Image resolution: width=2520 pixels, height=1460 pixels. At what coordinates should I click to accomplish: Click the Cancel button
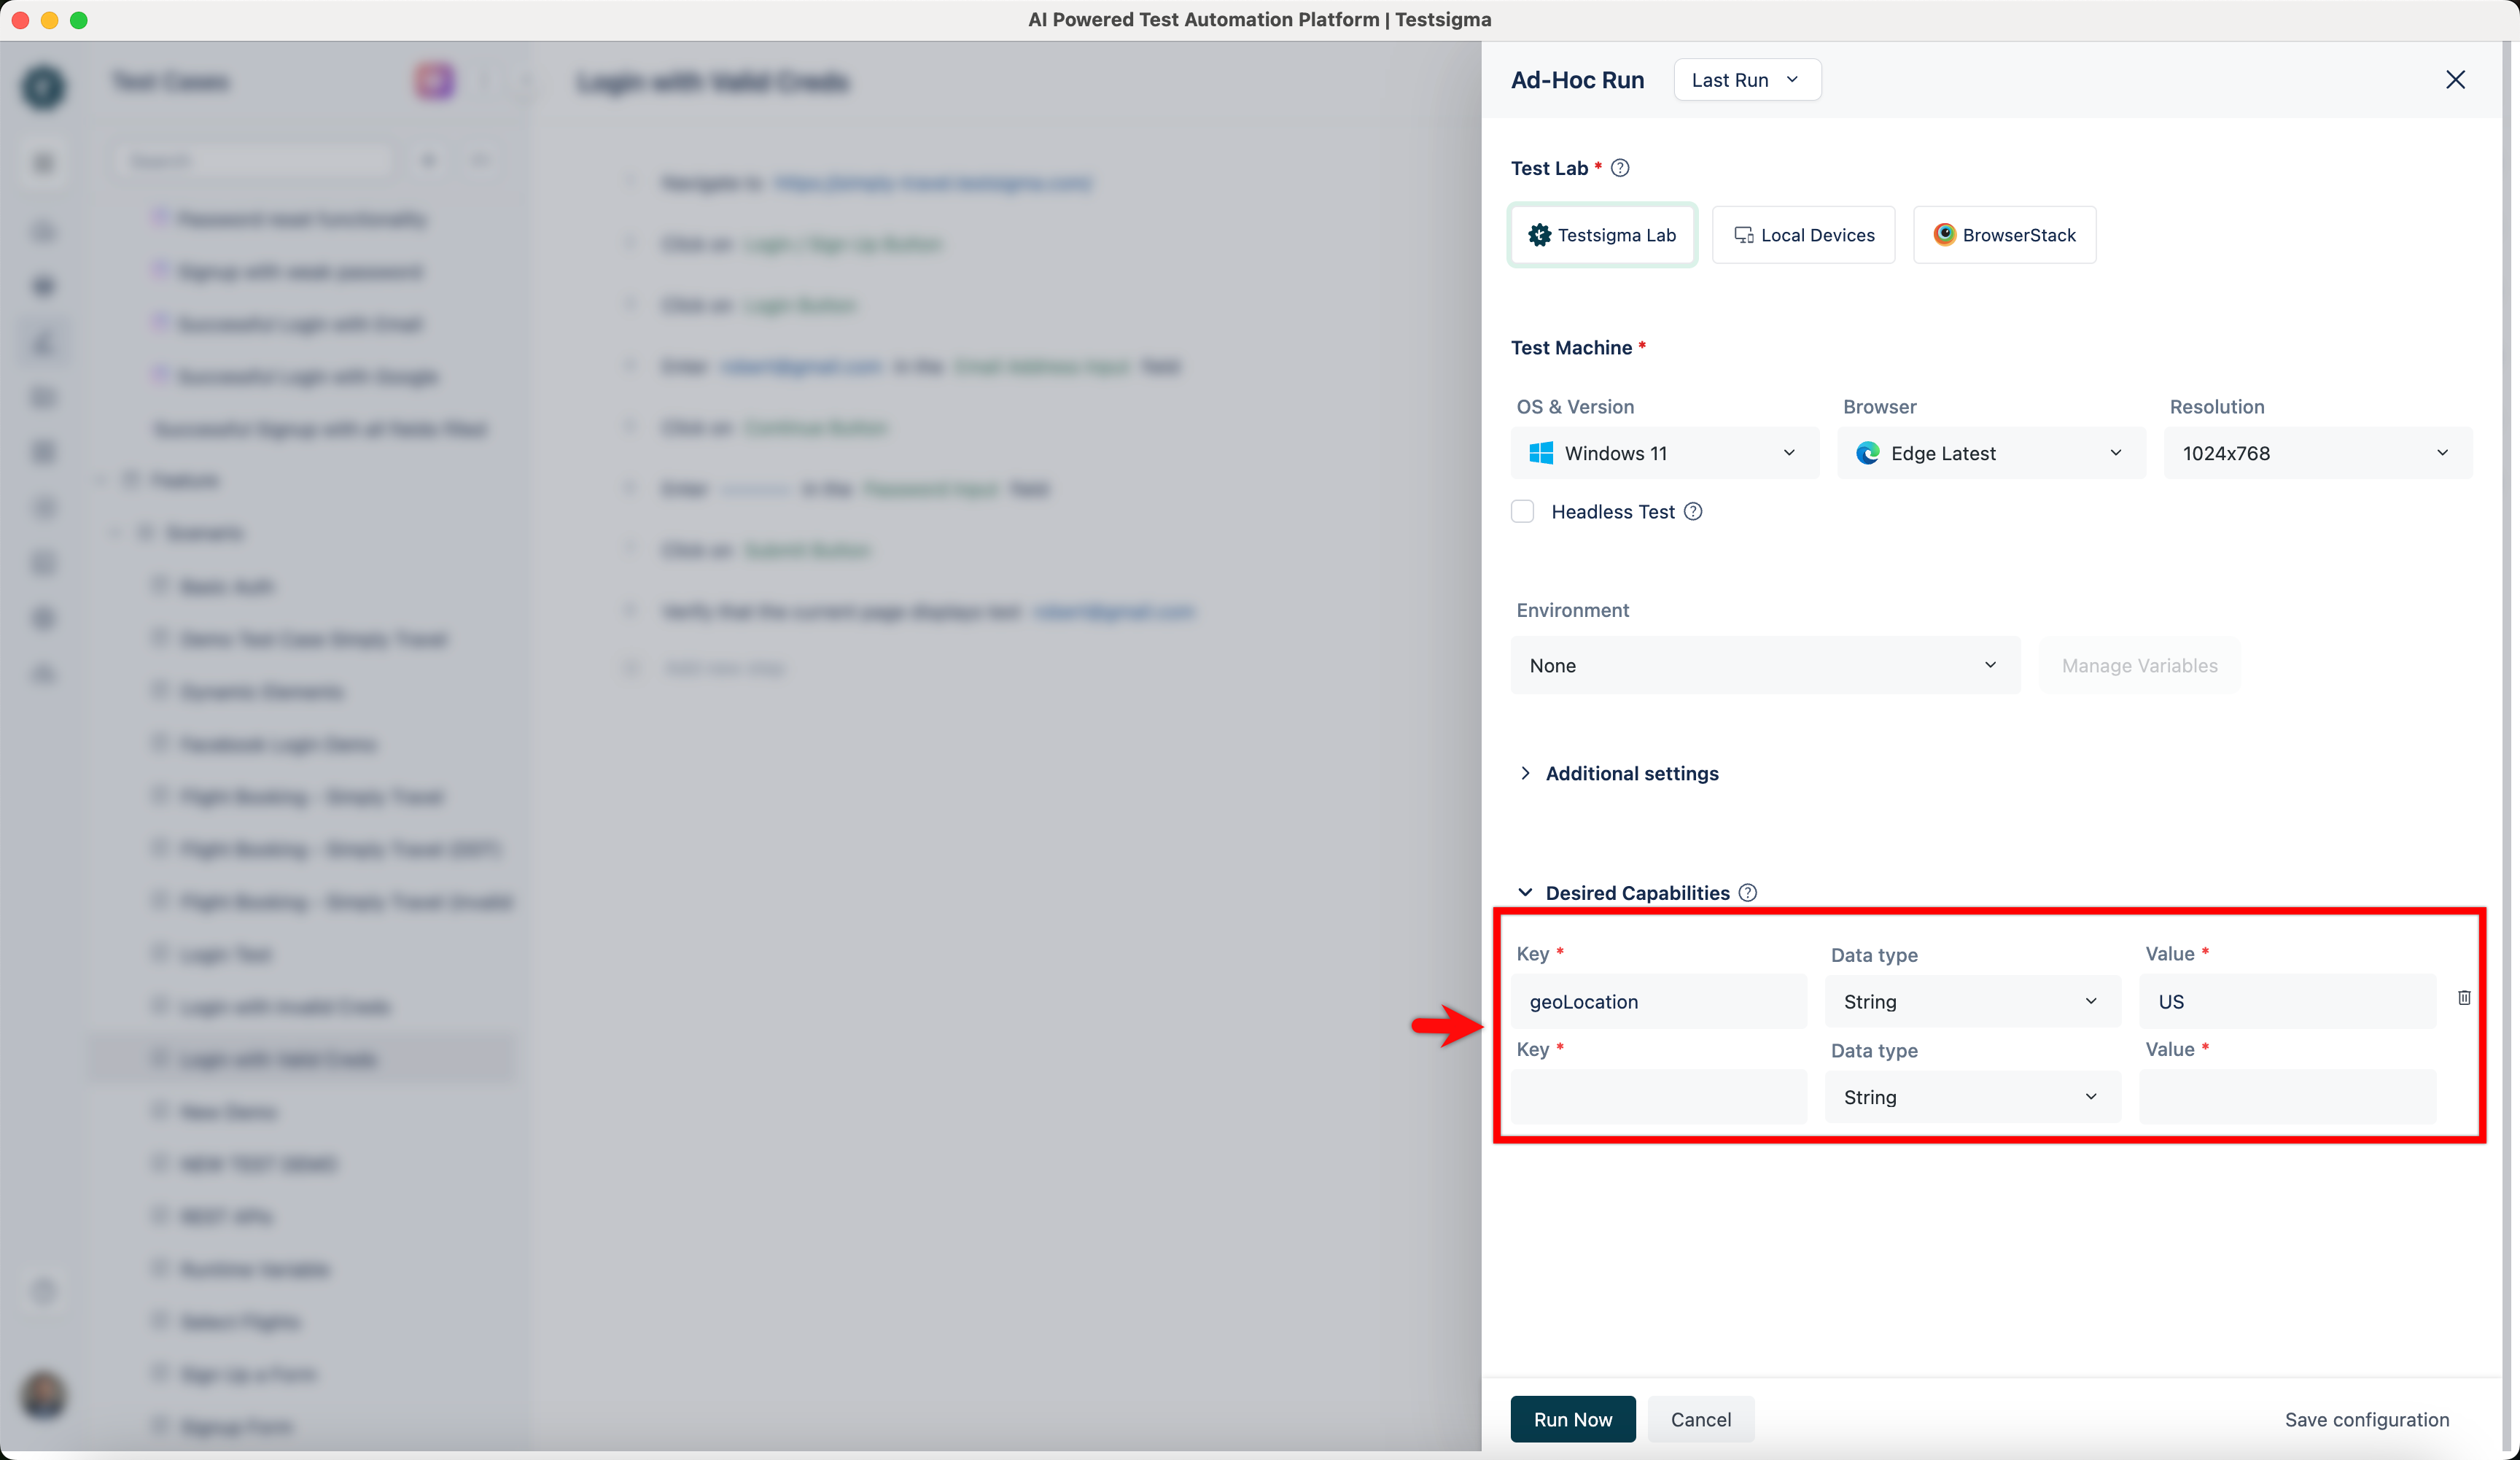1700,1419
